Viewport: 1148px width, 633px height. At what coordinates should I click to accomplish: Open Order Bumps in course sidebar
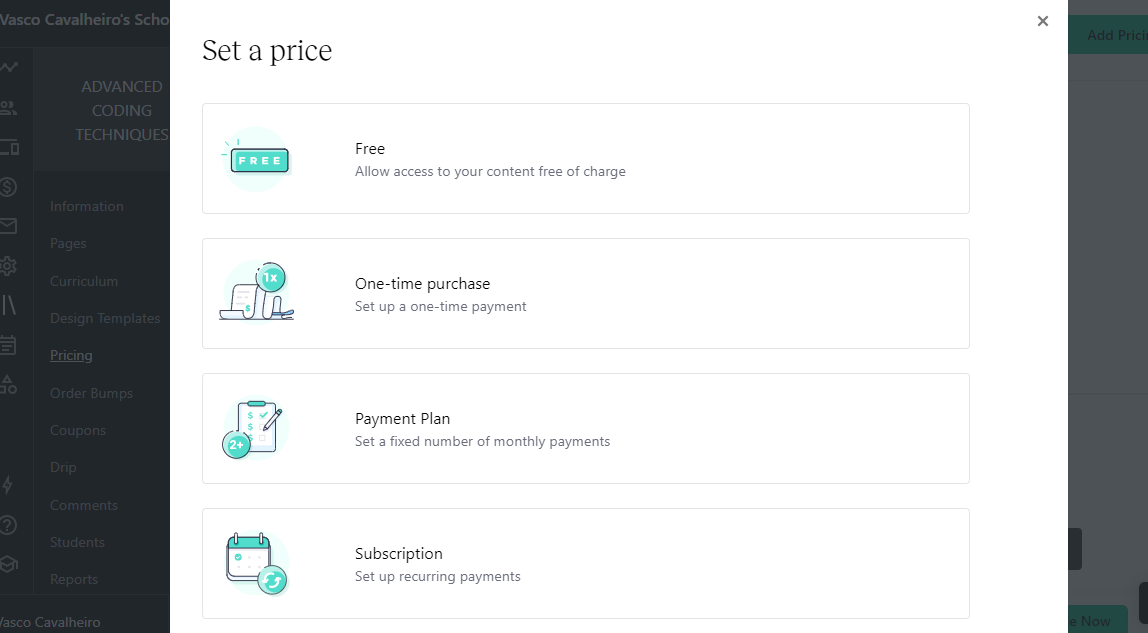tap(92, 393)
